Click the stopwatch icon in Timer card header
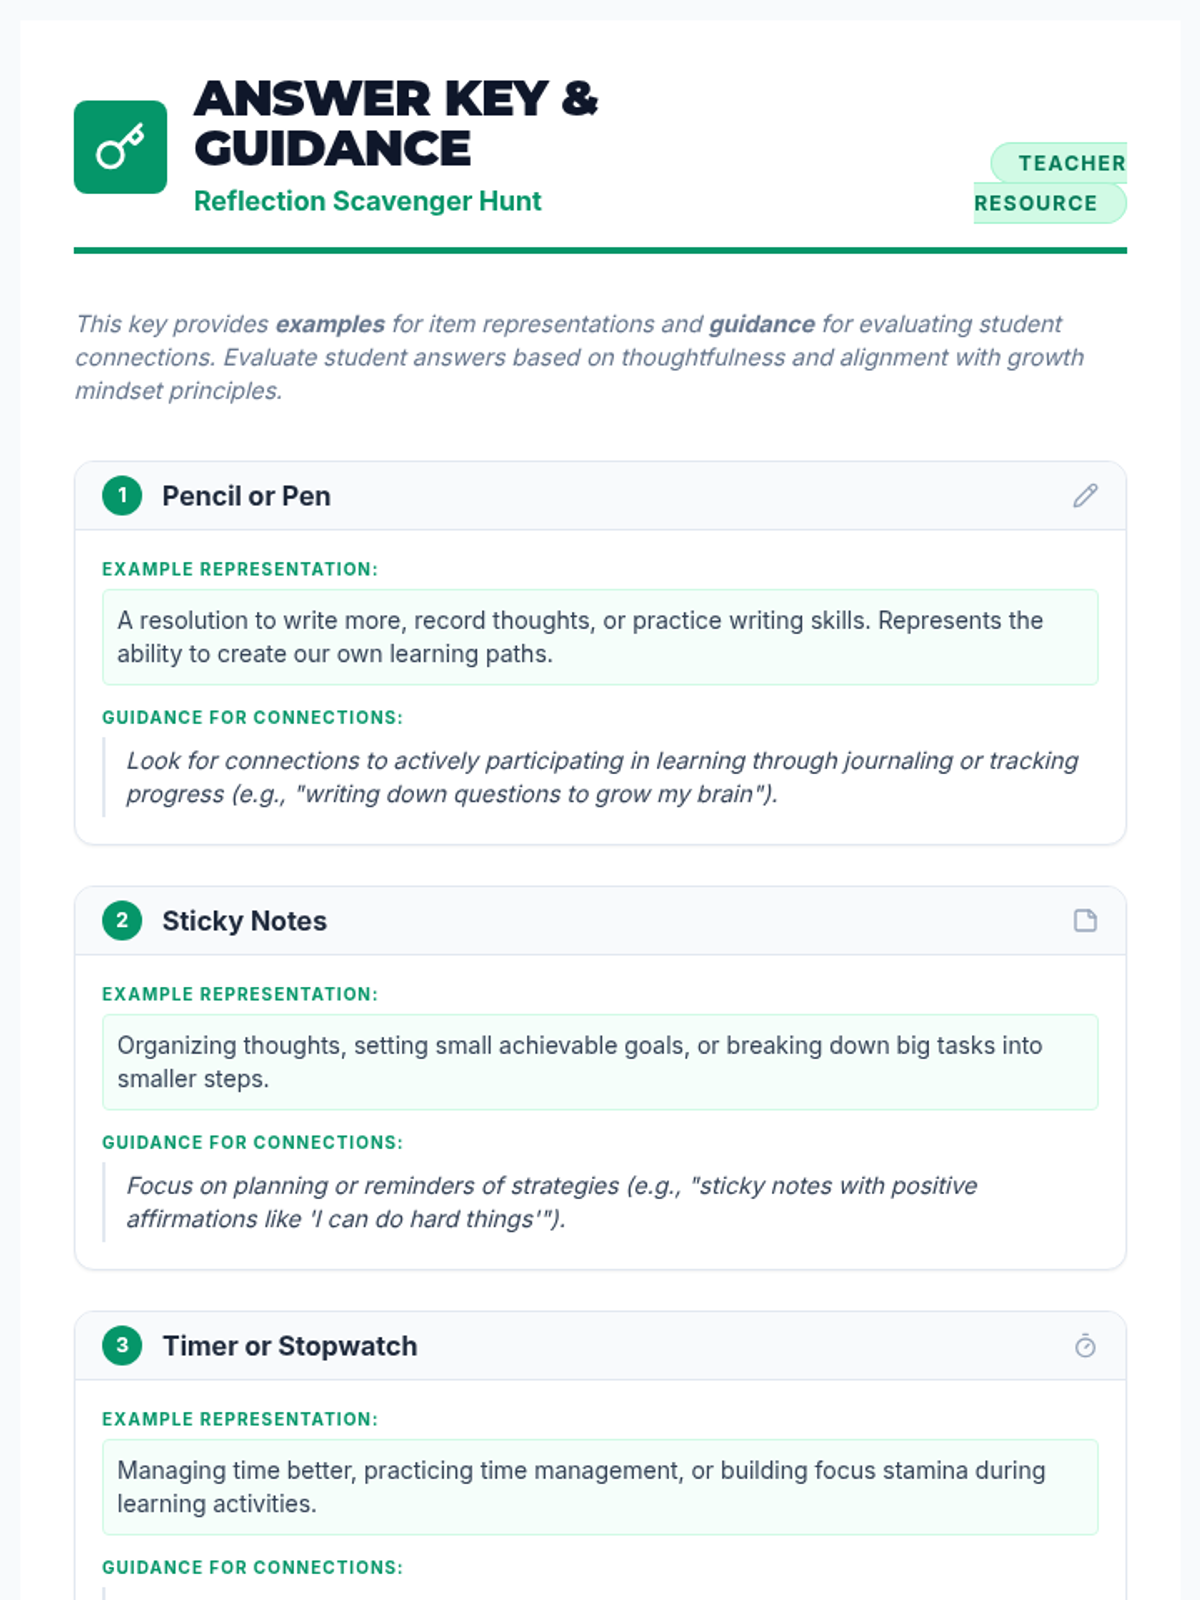Image resolution: width=1200 pixels, height=1600 pixels. pos(1085,1346)
